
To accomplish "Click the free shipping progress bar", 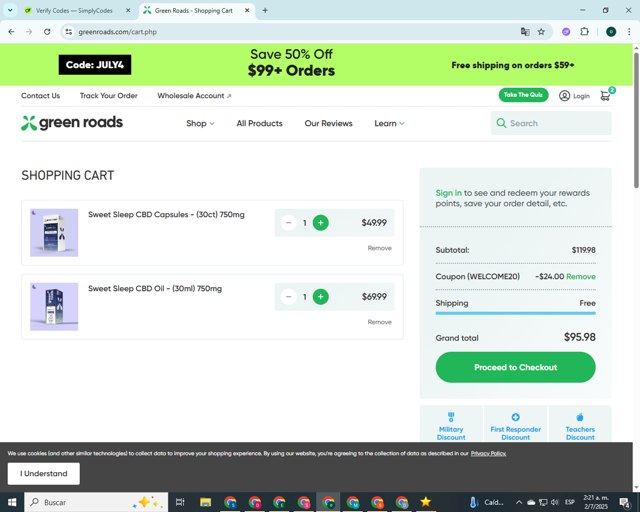I will [516, 313].
